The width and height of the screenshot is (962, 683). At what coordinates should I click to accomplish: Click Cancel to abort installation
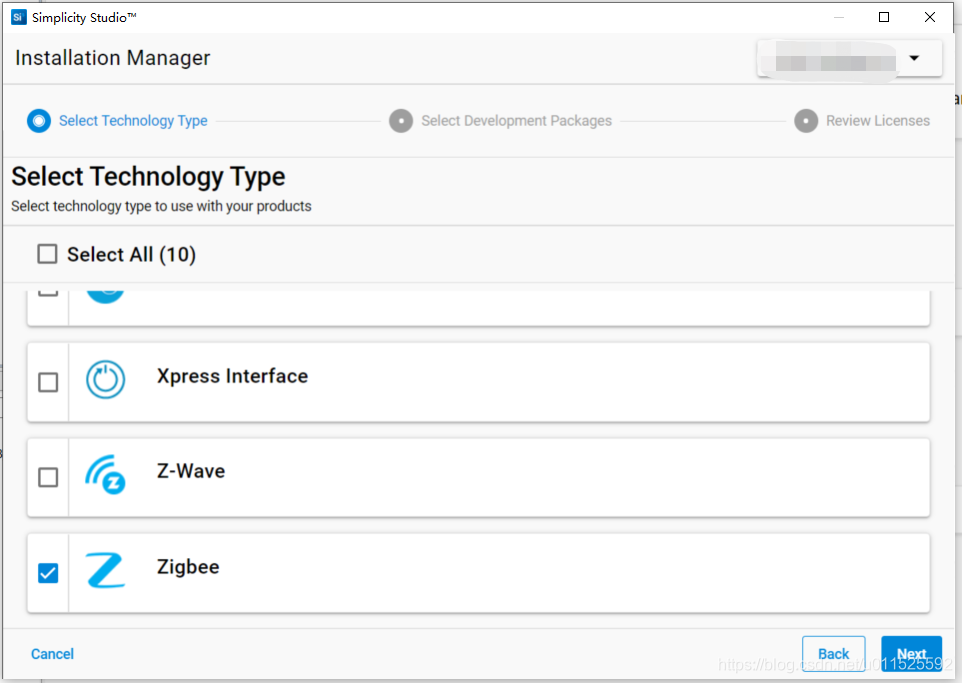(52, 653)
